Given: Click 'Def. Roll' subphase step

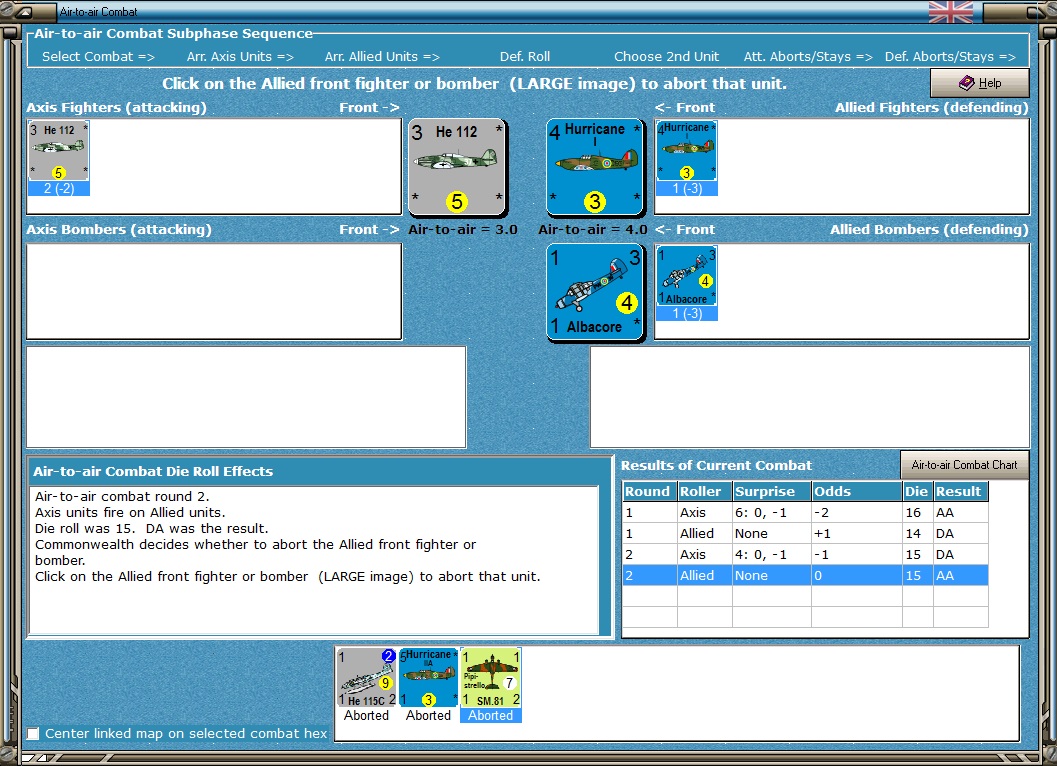Looking at the screenshot, I should coord(524,57).
